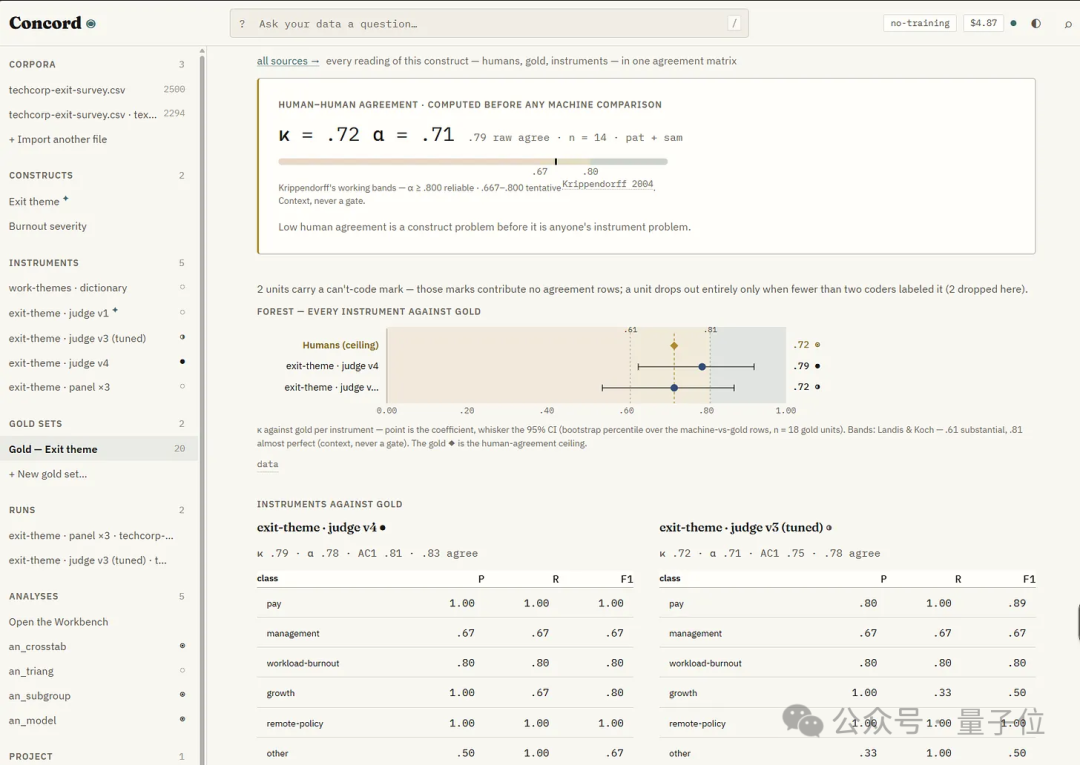Viewport: 1080px width, 765px height.
Task: Click the status dot beside an_subgroup
Action: tap(183, 695)
